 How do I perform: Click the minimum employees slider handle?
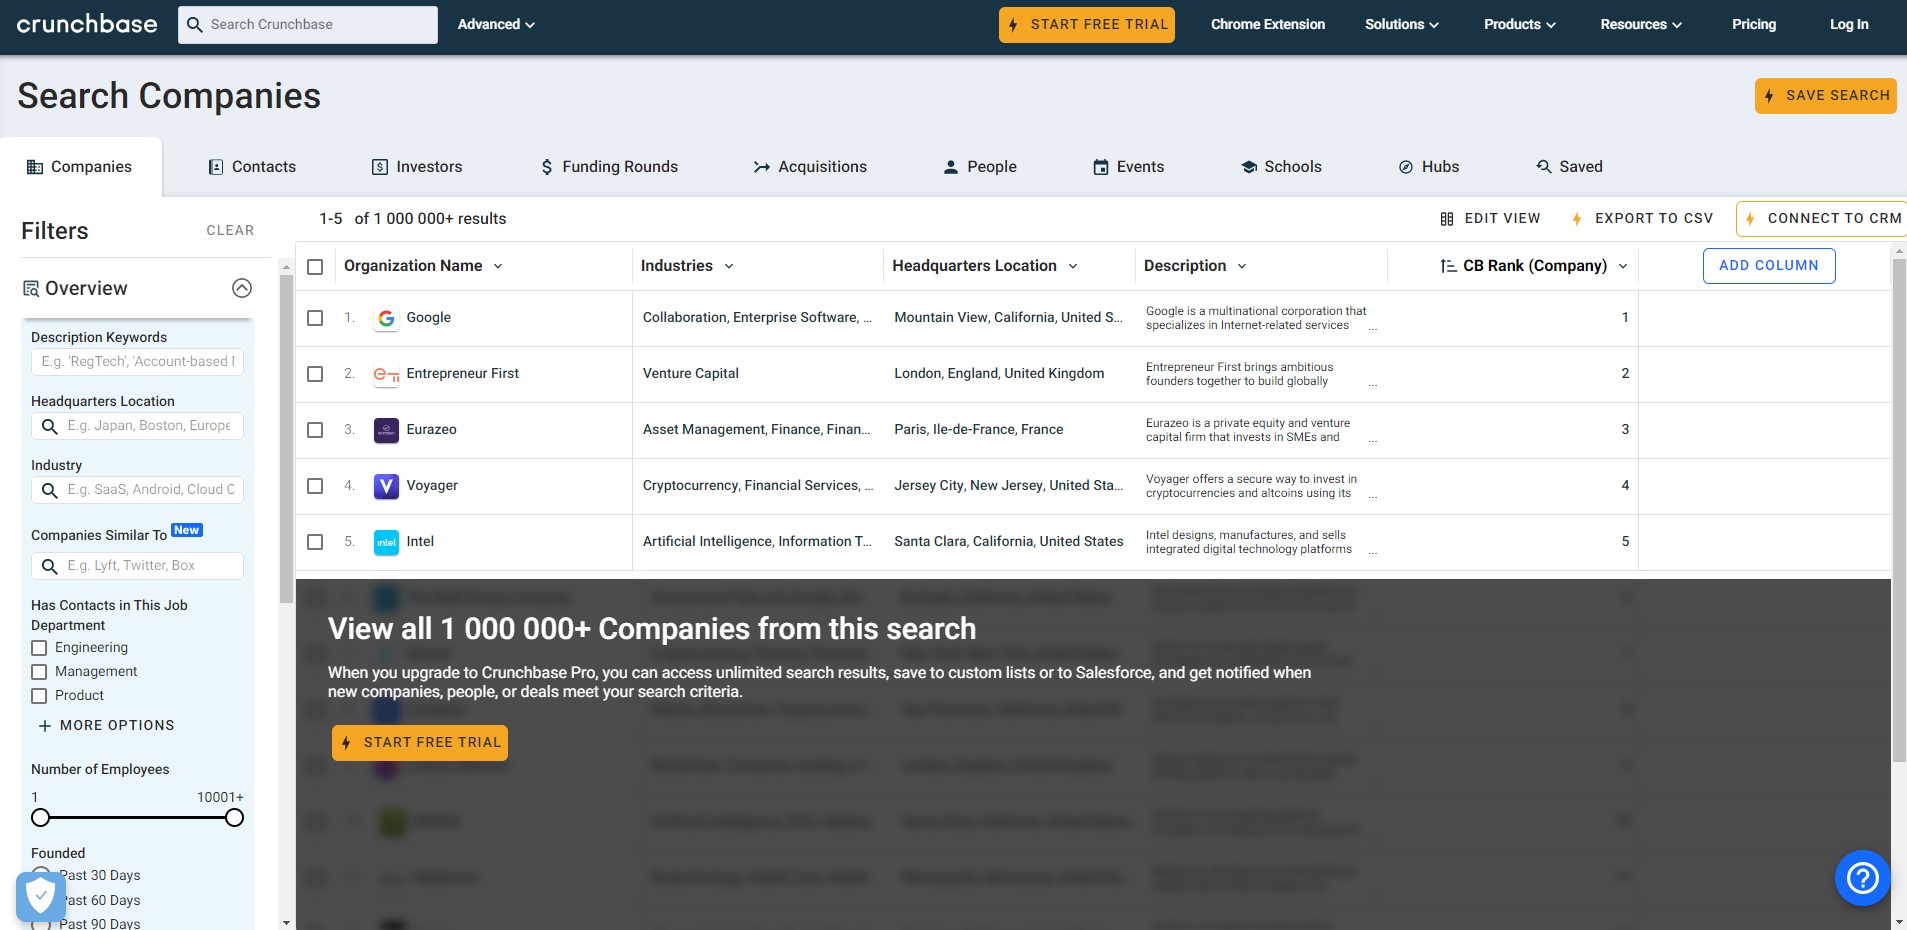coord(40,818)
